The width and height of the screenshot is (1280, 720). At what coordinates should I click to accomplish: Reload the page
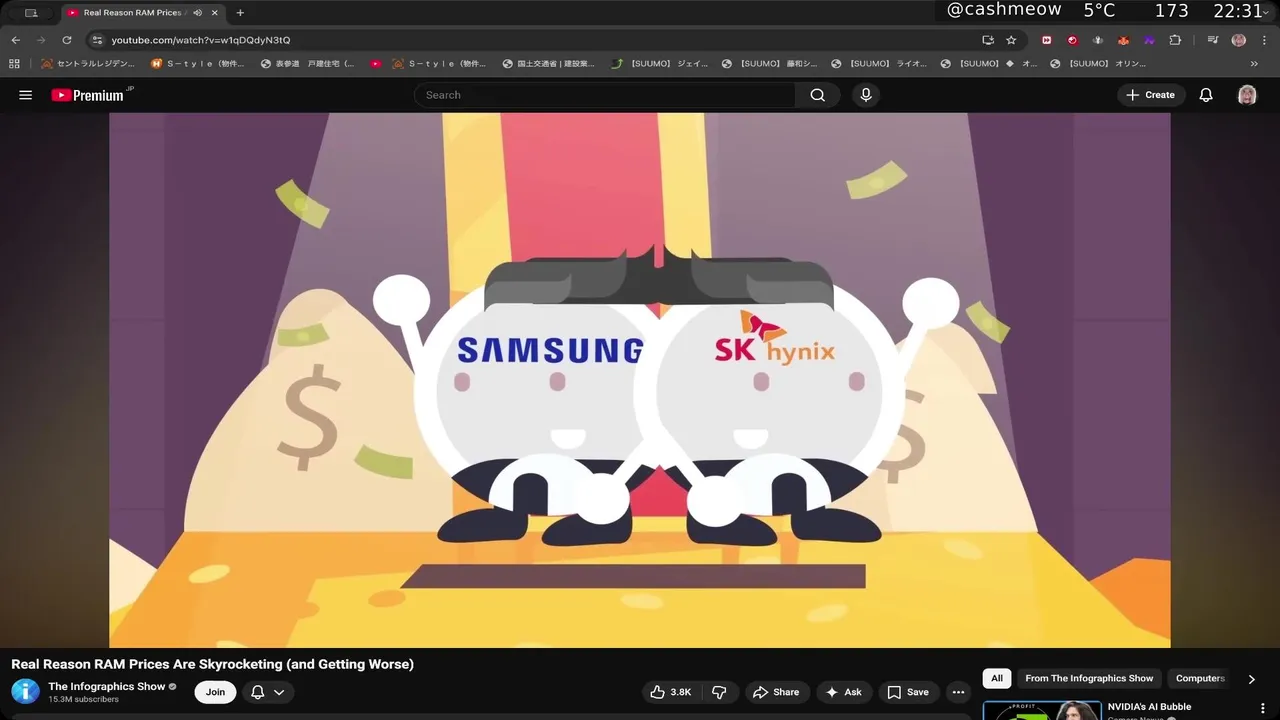(67, 40)
